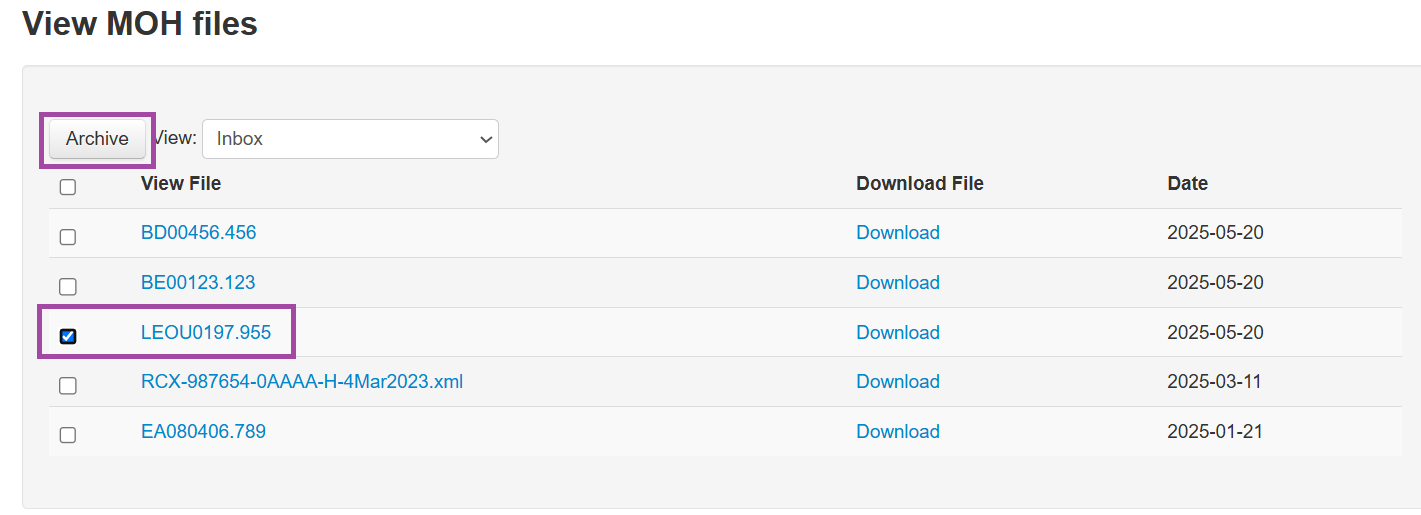Download the RCX-987654 xml file
This screenshot has width=1421, height=515.
pyautogui.click(x=898, y=382)
